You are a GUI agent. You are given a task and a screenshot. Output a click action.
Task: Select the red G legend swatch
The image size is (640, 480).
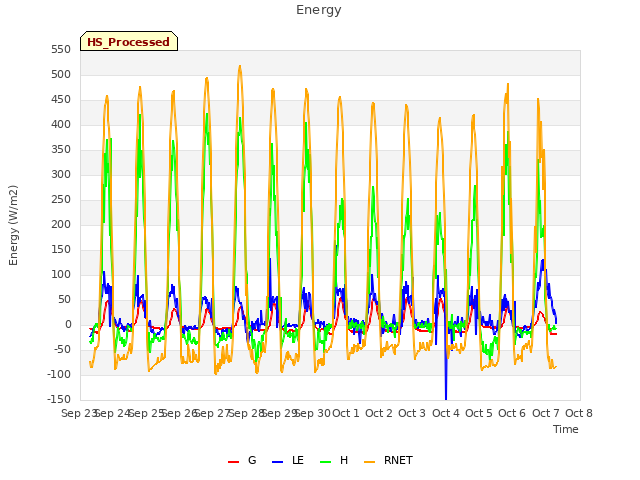233,462
